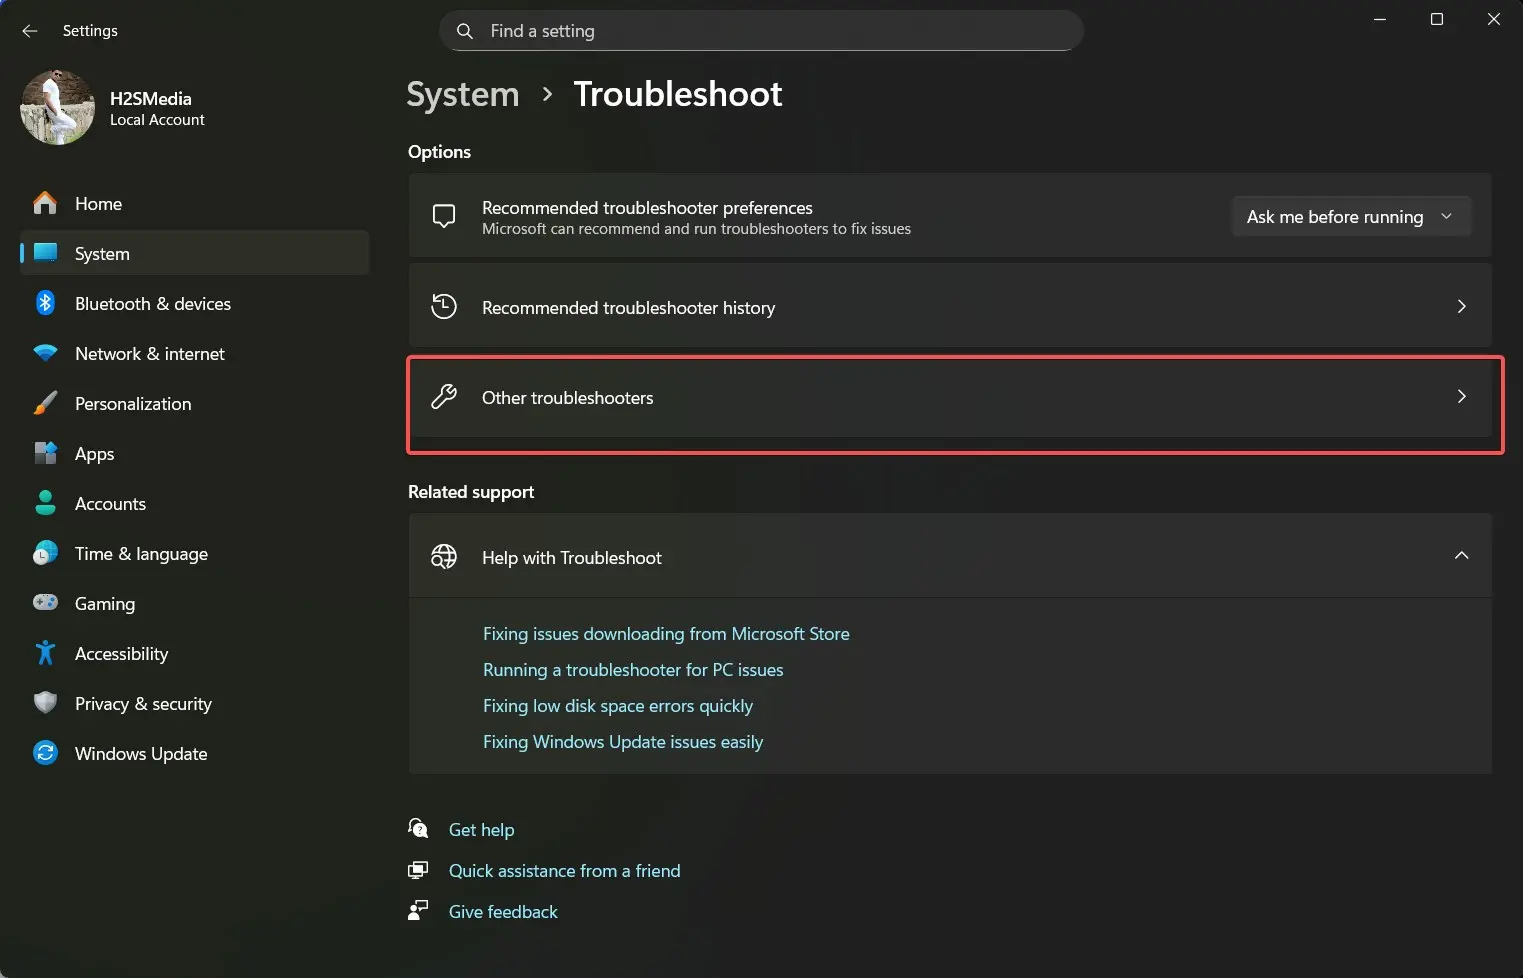Screen dimensions: 1523x978
Task: Click the Other troubleshooters label
Action: click(x=567, y=397)
